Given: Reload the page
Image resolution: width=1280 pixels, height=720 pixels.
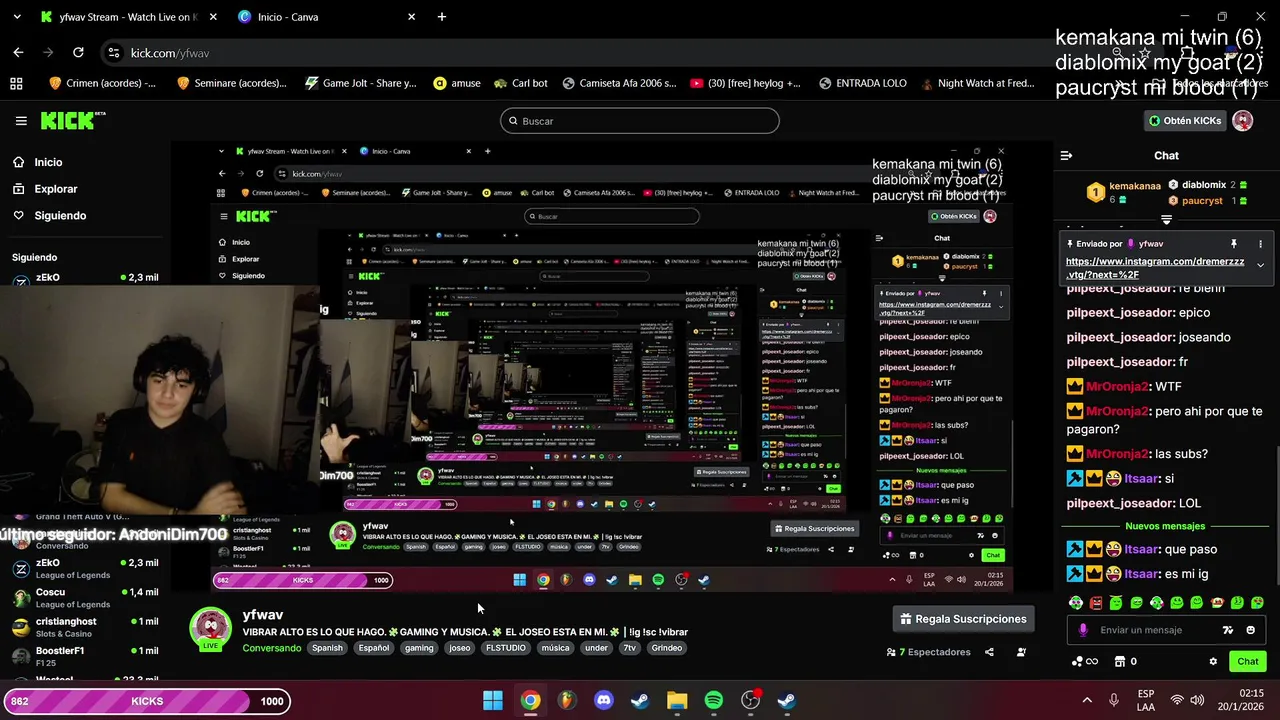Looking at the screenshot, I should [78, 53].
